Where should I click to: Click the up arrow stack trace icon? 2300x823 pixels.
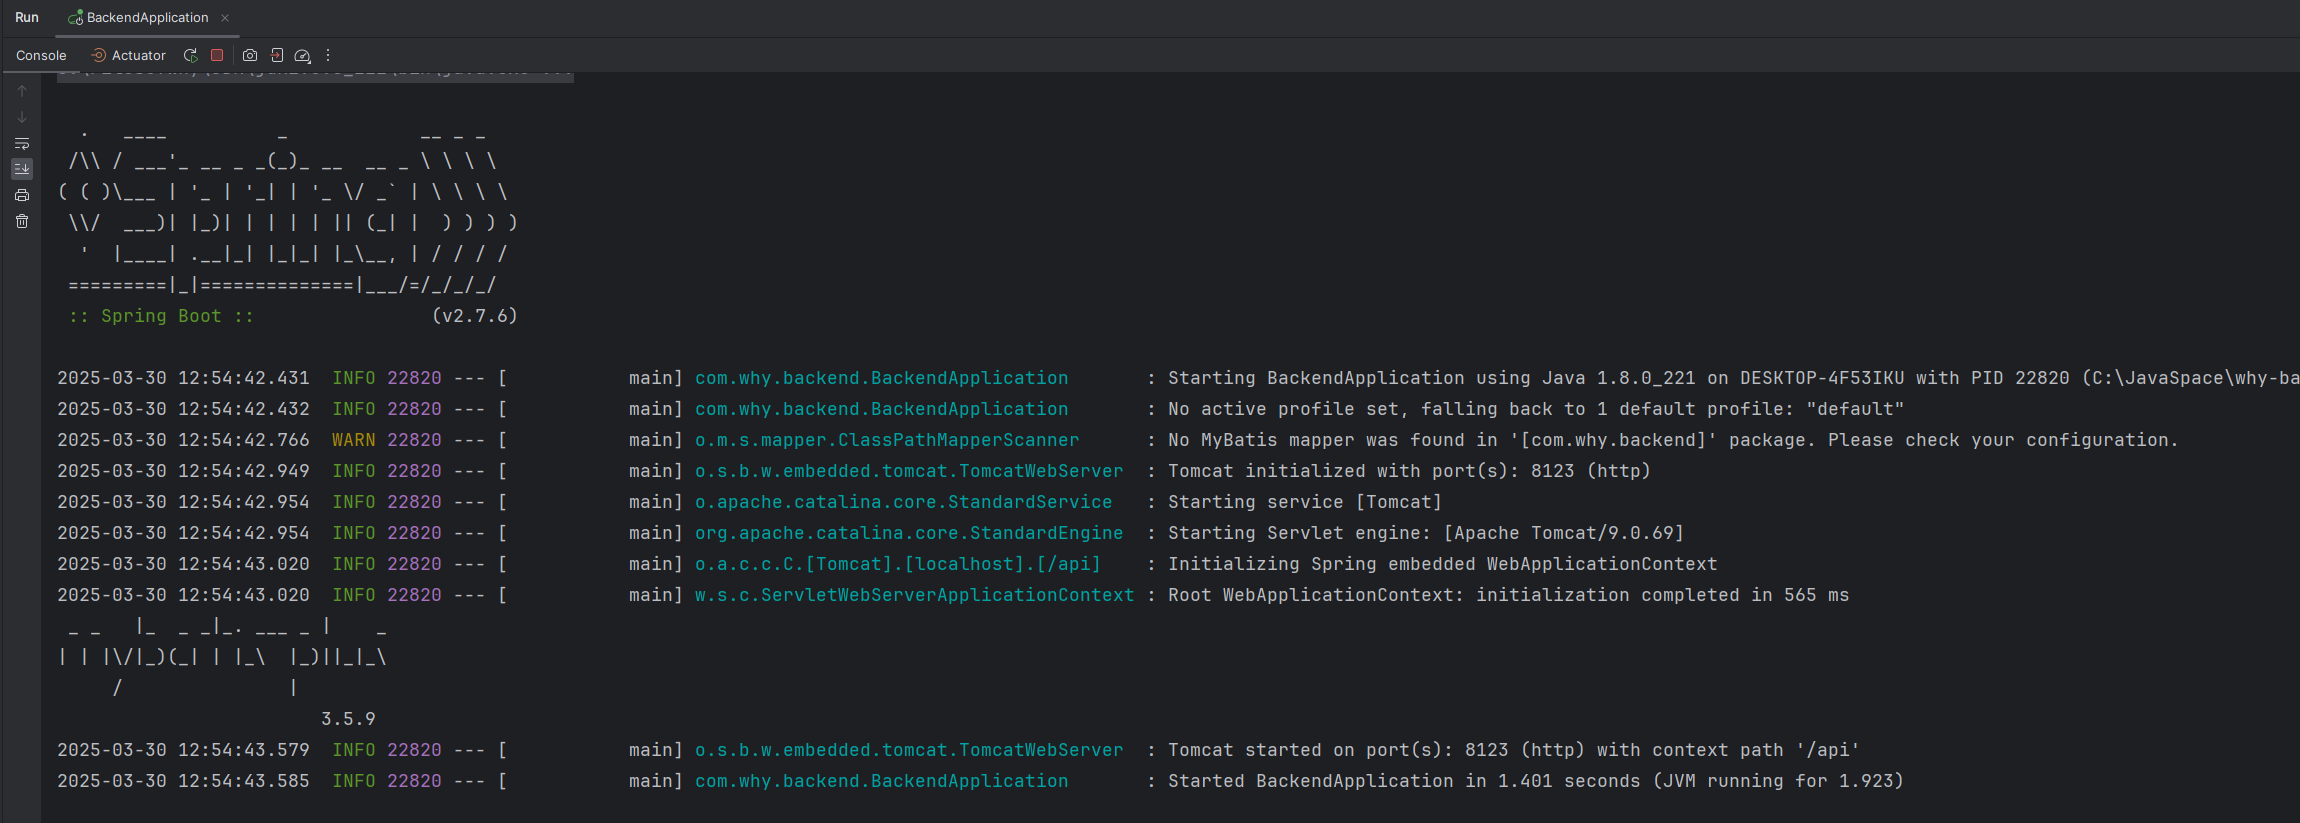pos(22,91)
